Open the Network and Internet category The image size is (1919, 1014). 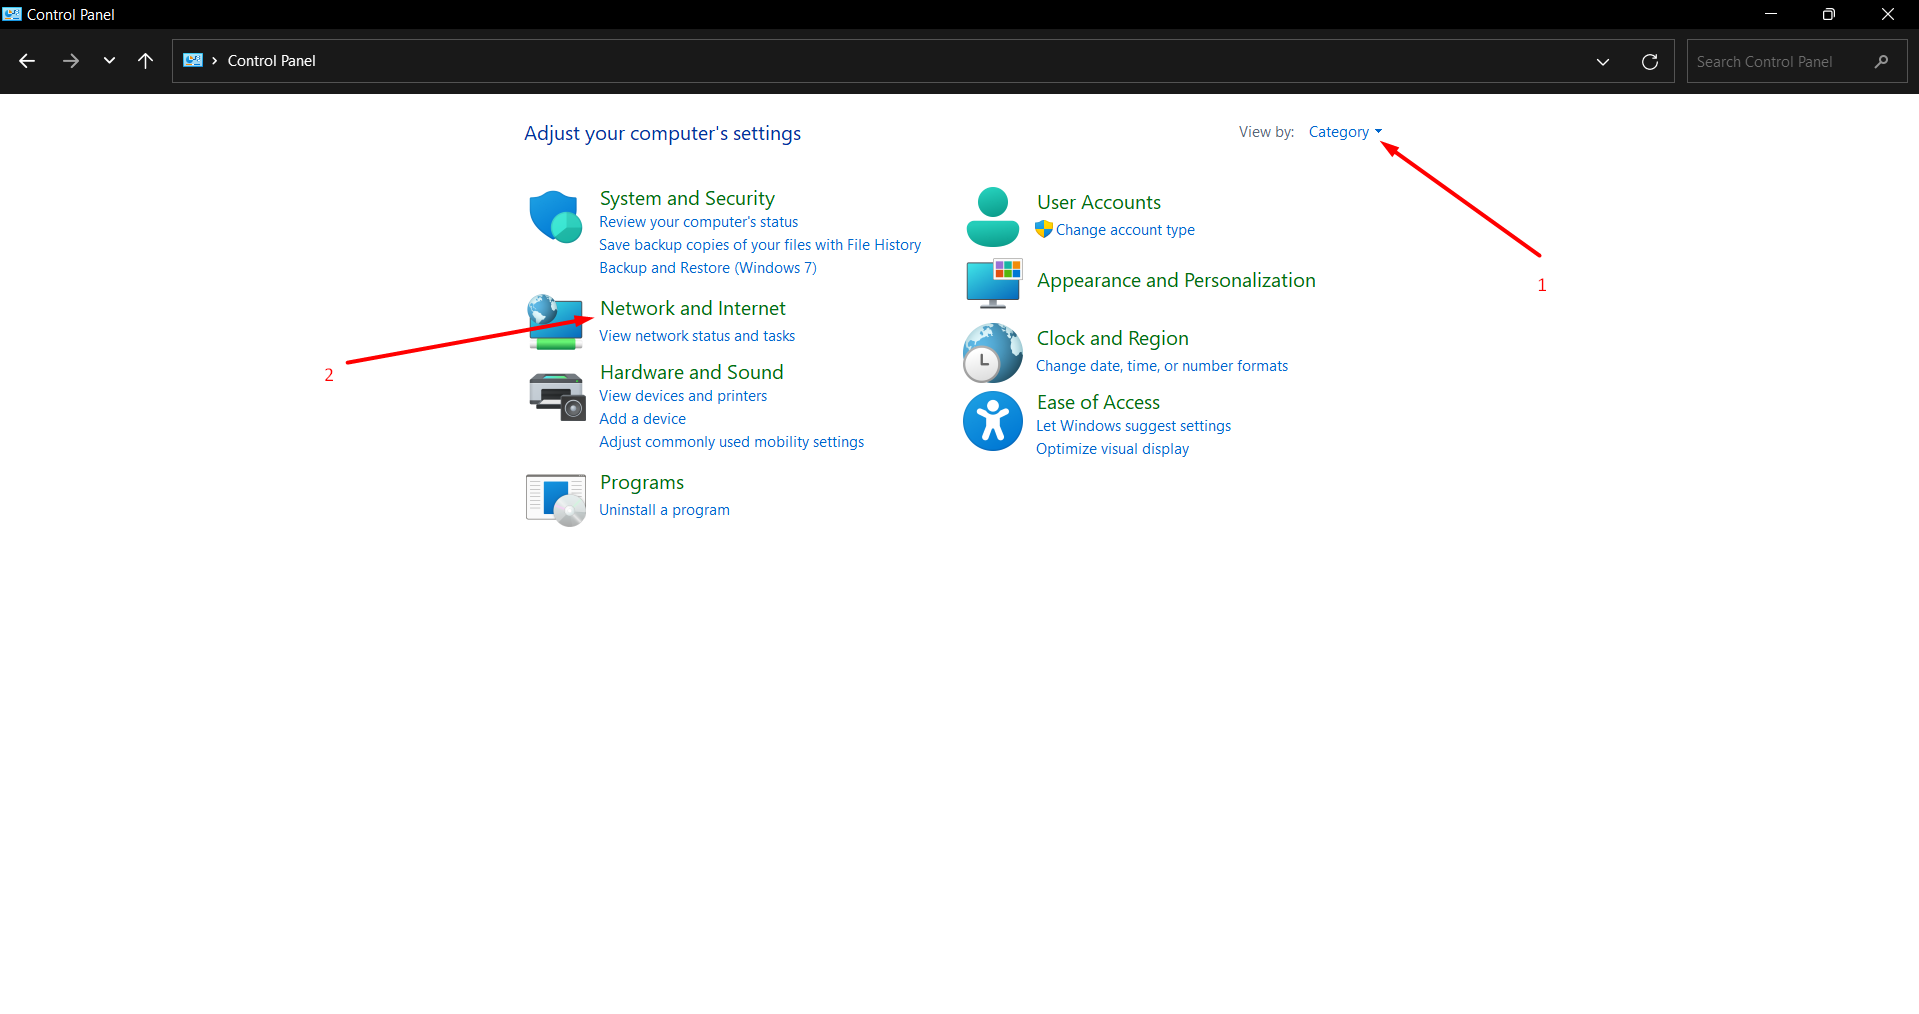pyautogui.click(x=693, y=308)
